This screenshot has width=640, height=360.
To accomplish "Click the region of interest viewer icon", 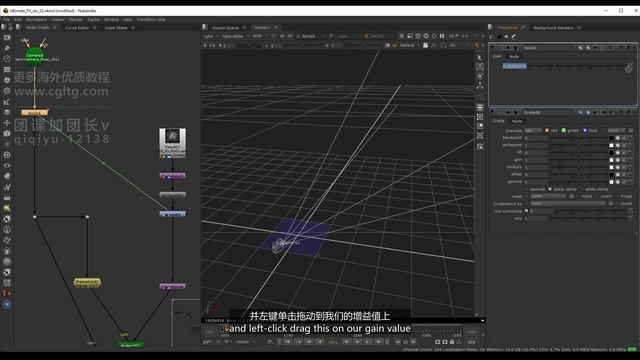I will coord(444,45).
